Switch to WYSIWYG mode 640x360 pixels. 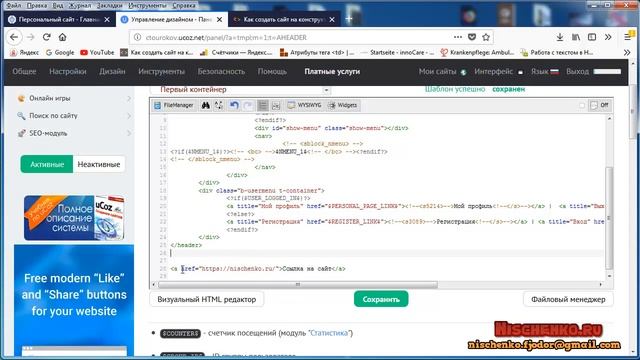click(304, 105)
